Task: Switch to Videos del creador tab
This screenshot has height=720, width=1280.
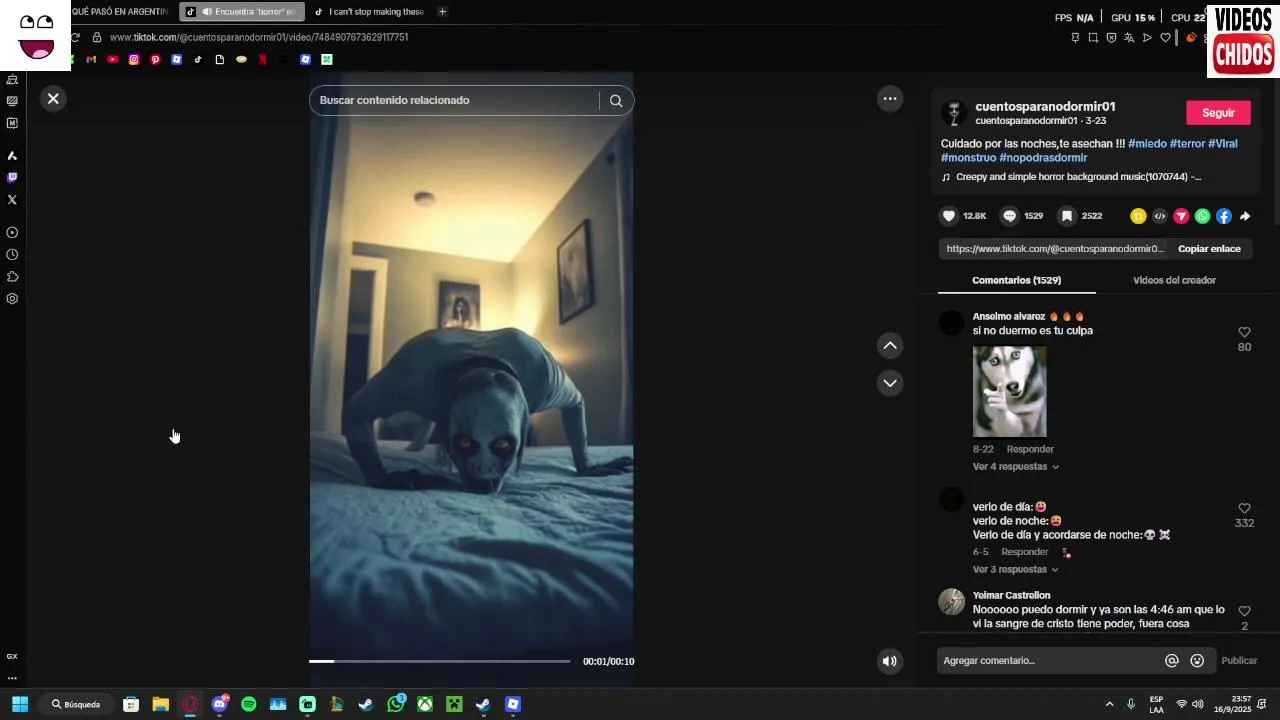Action: click(x=1174, y=281)
